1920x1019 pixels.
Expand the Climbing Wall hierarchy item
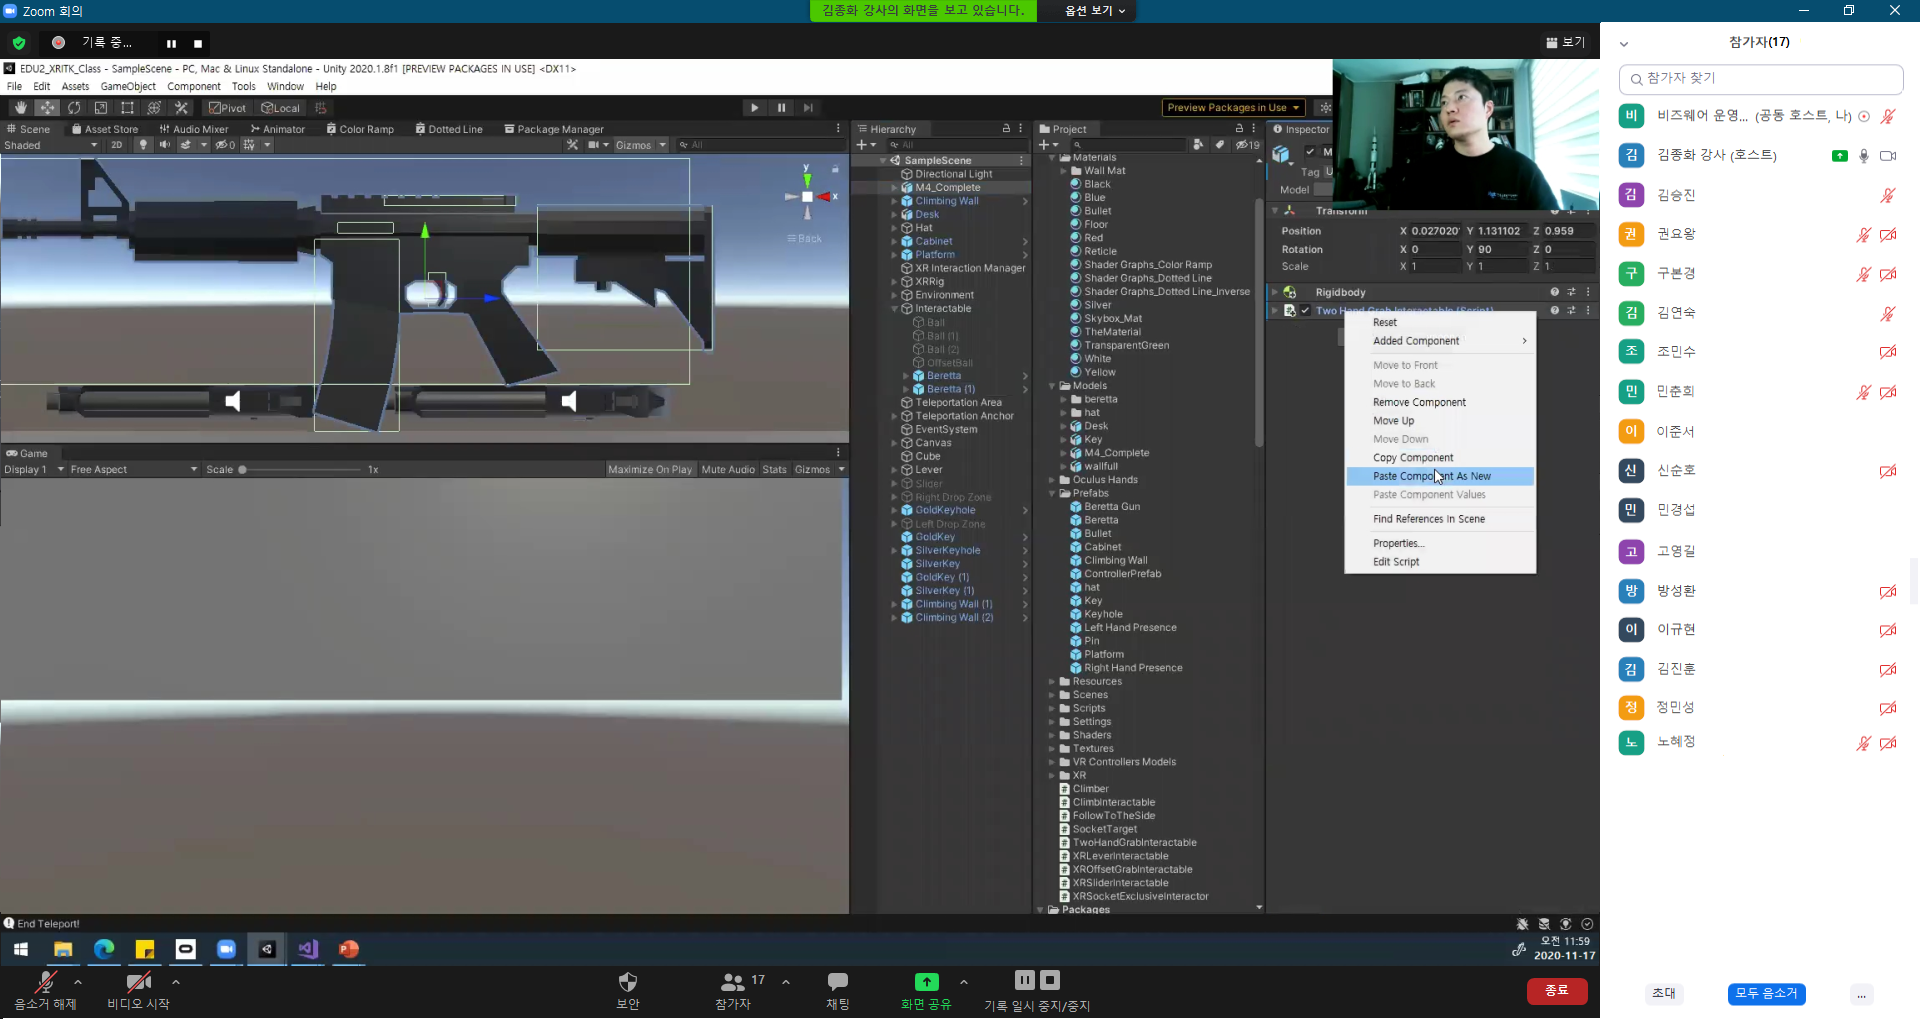[894, 202]
